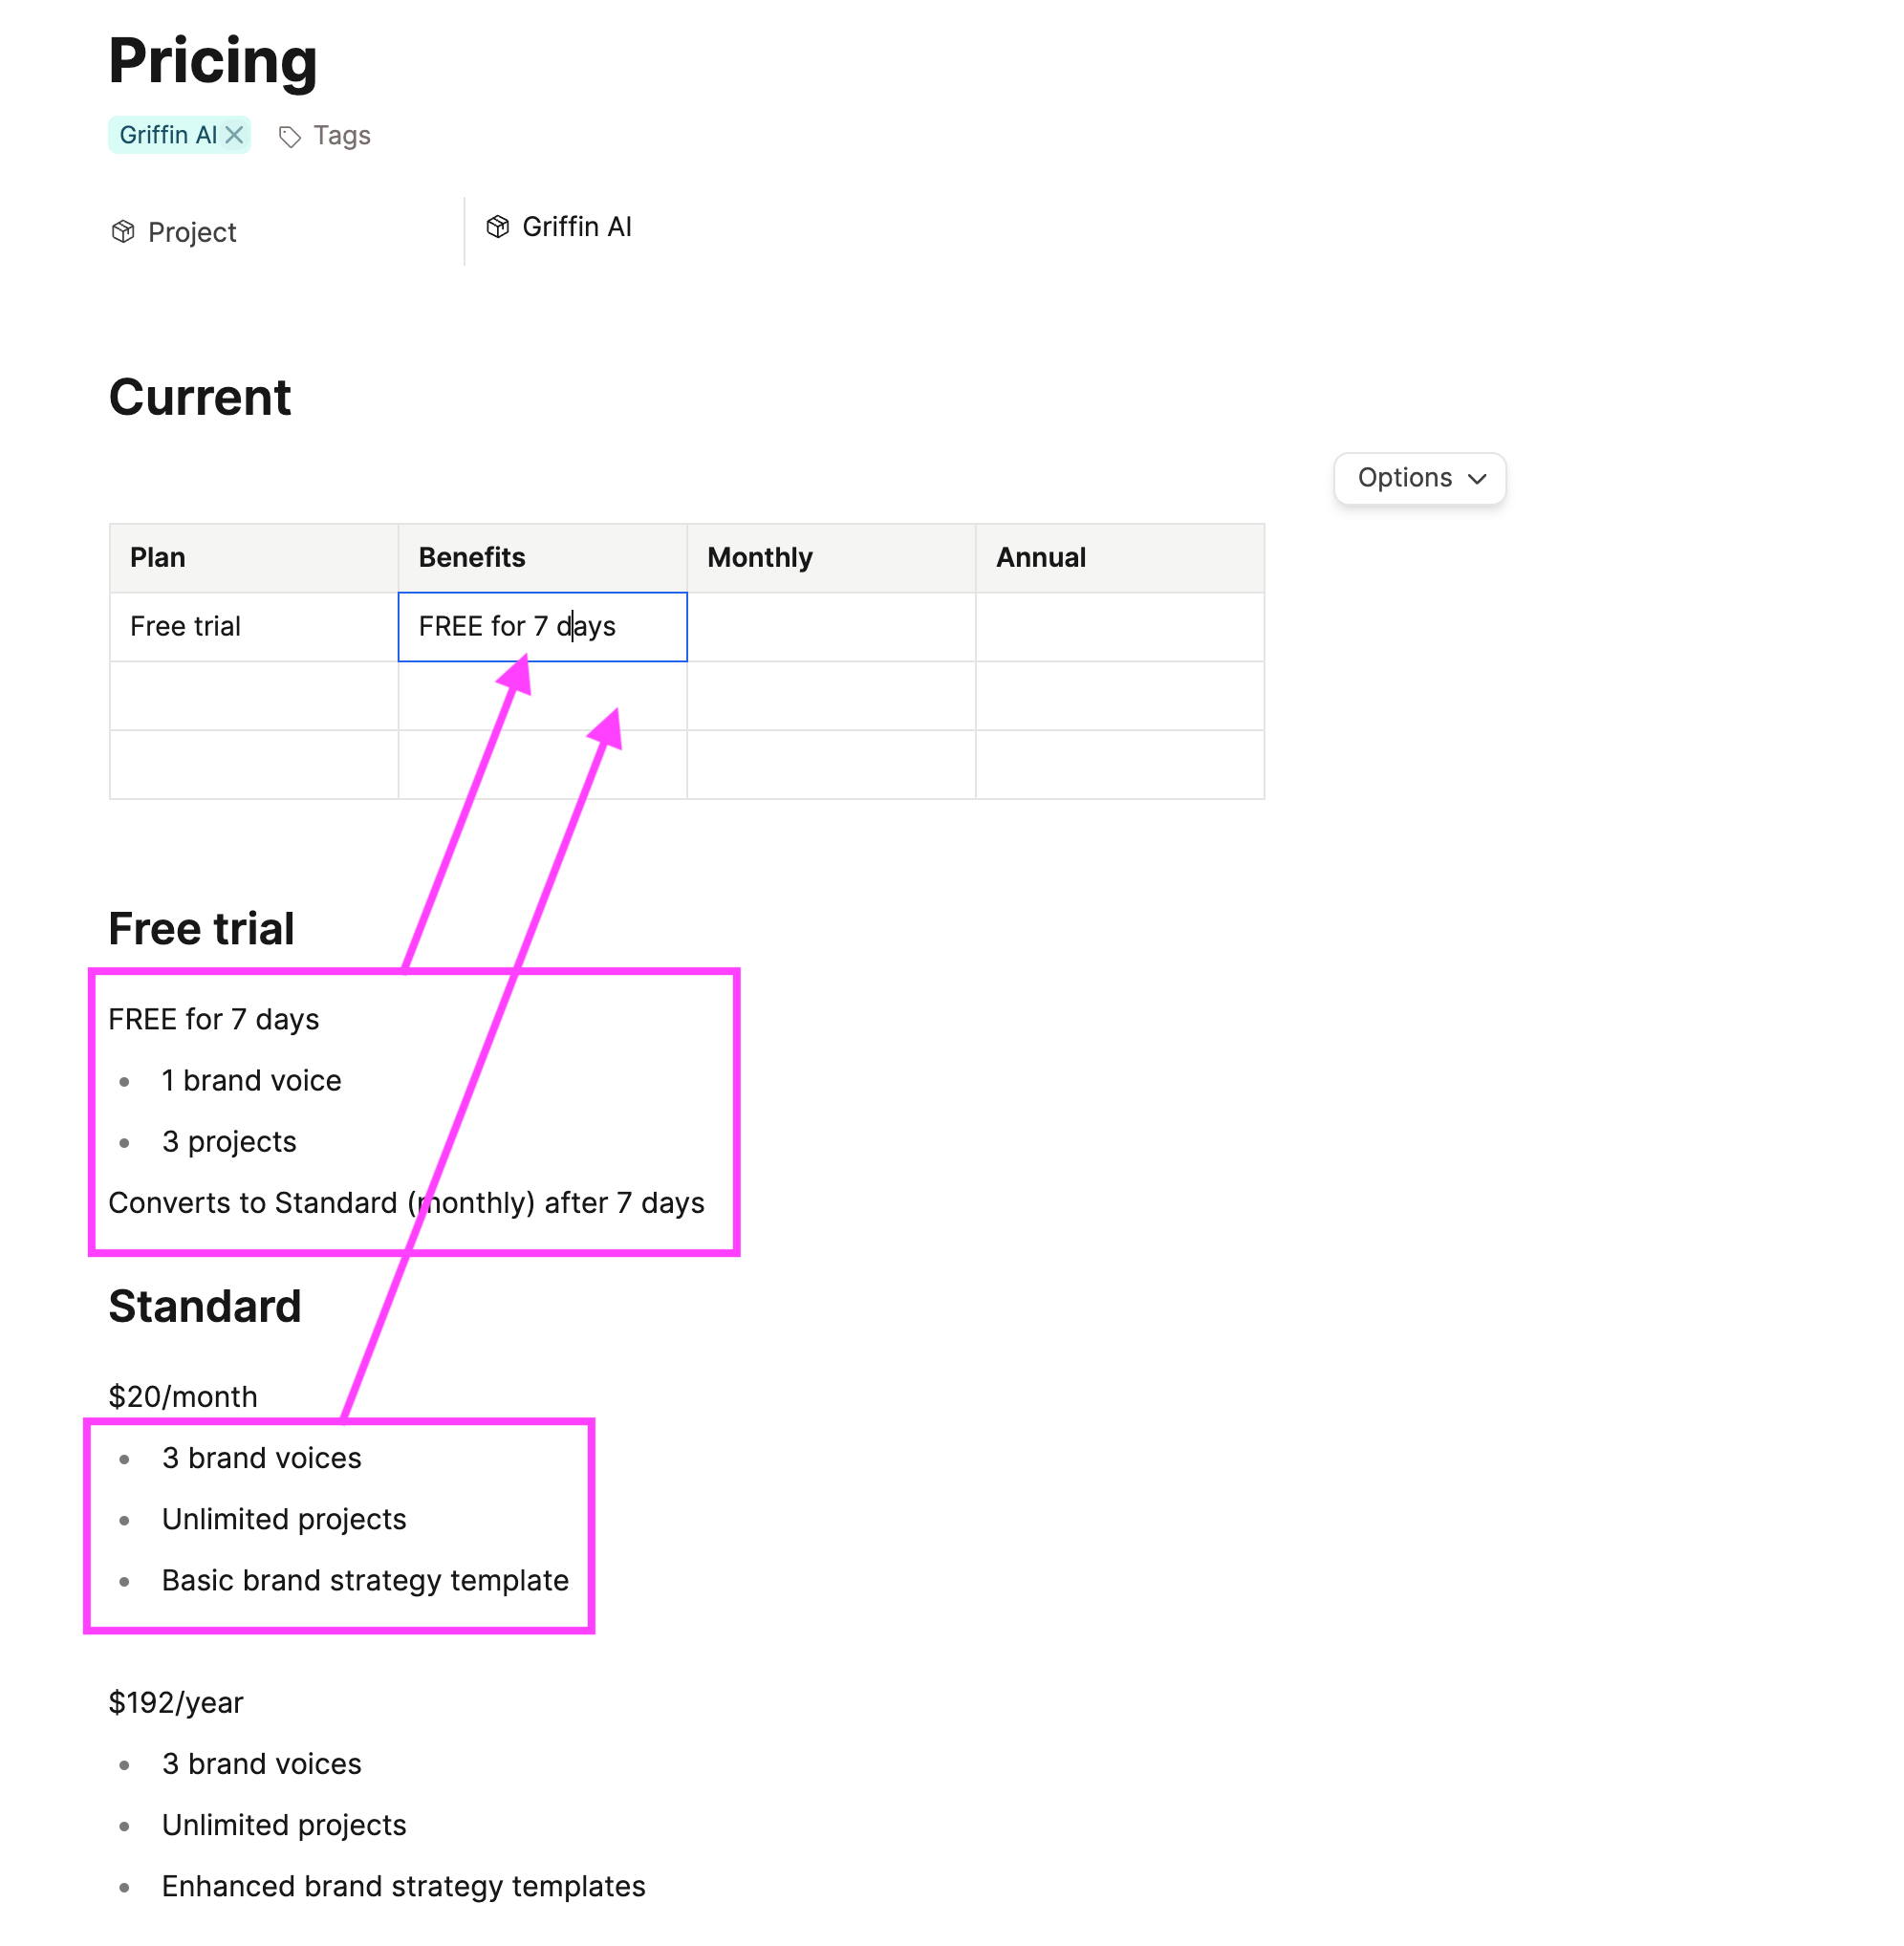Click the Standard heading
Viewport: 1904px width, 1946px height.
(x=205, y=1306)
